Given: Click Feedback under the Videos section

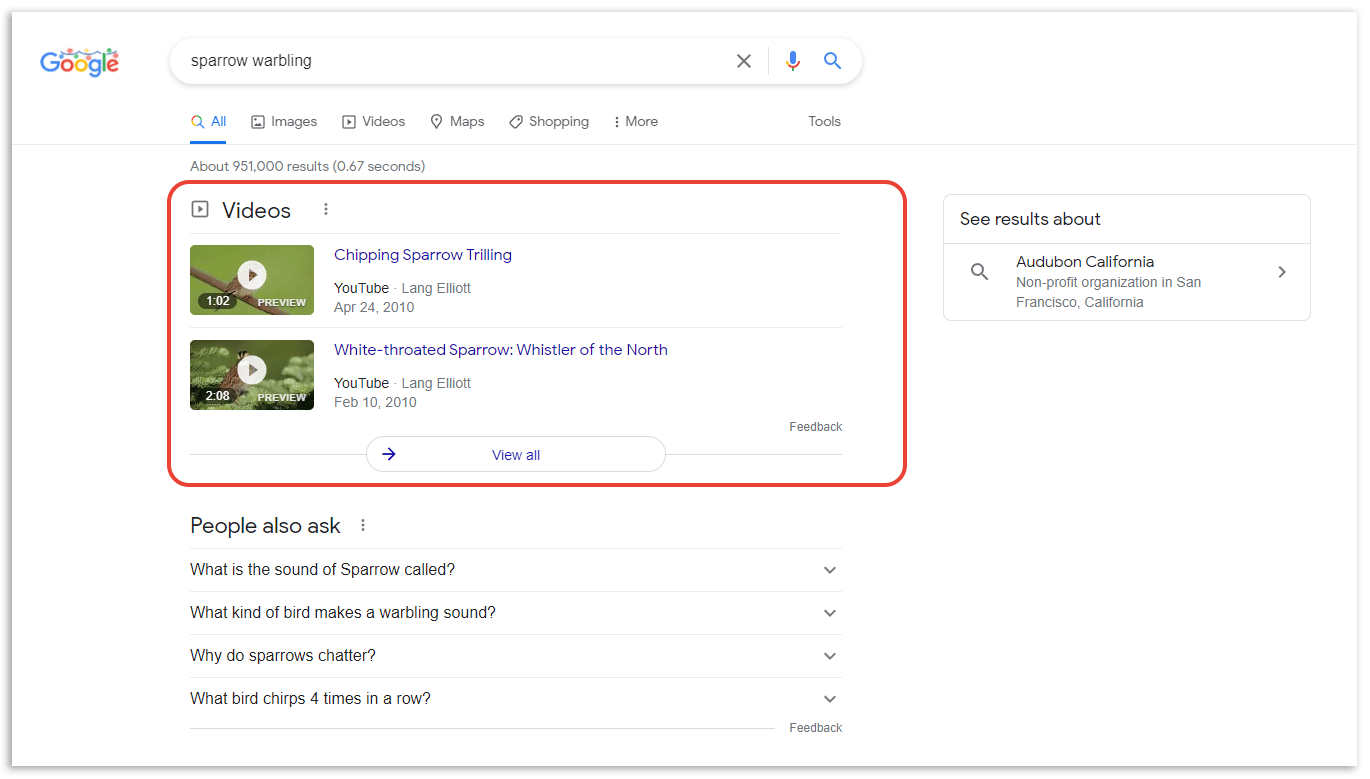Looking at the screenshot, I should point(816,426).
